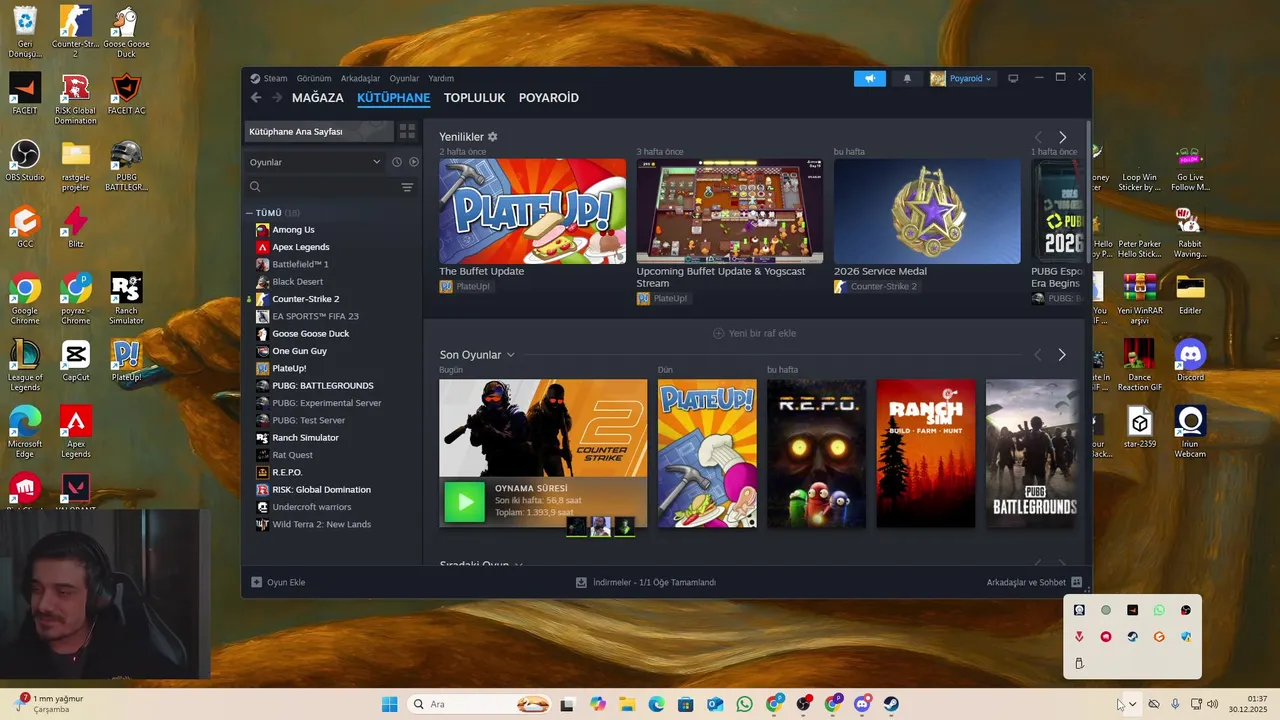The image size is (1280, 720).
Task: Open R.E.P.O. recent game cover
Action: [x=816, y=453]
